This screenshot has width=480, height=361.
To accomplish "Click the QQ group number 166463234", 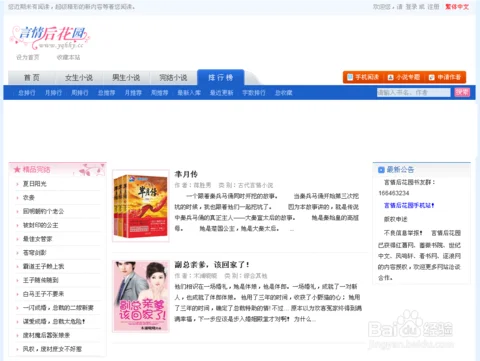I will 394,193.
